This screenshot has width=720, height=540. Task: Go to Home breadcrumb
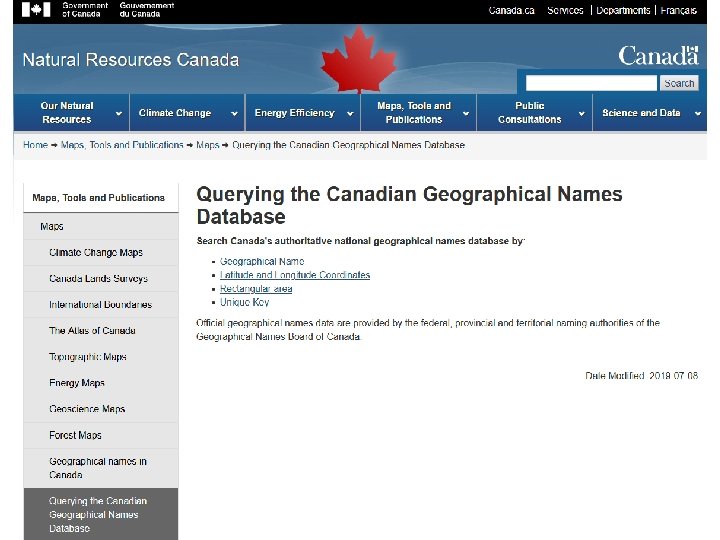[x=35, y=145]
